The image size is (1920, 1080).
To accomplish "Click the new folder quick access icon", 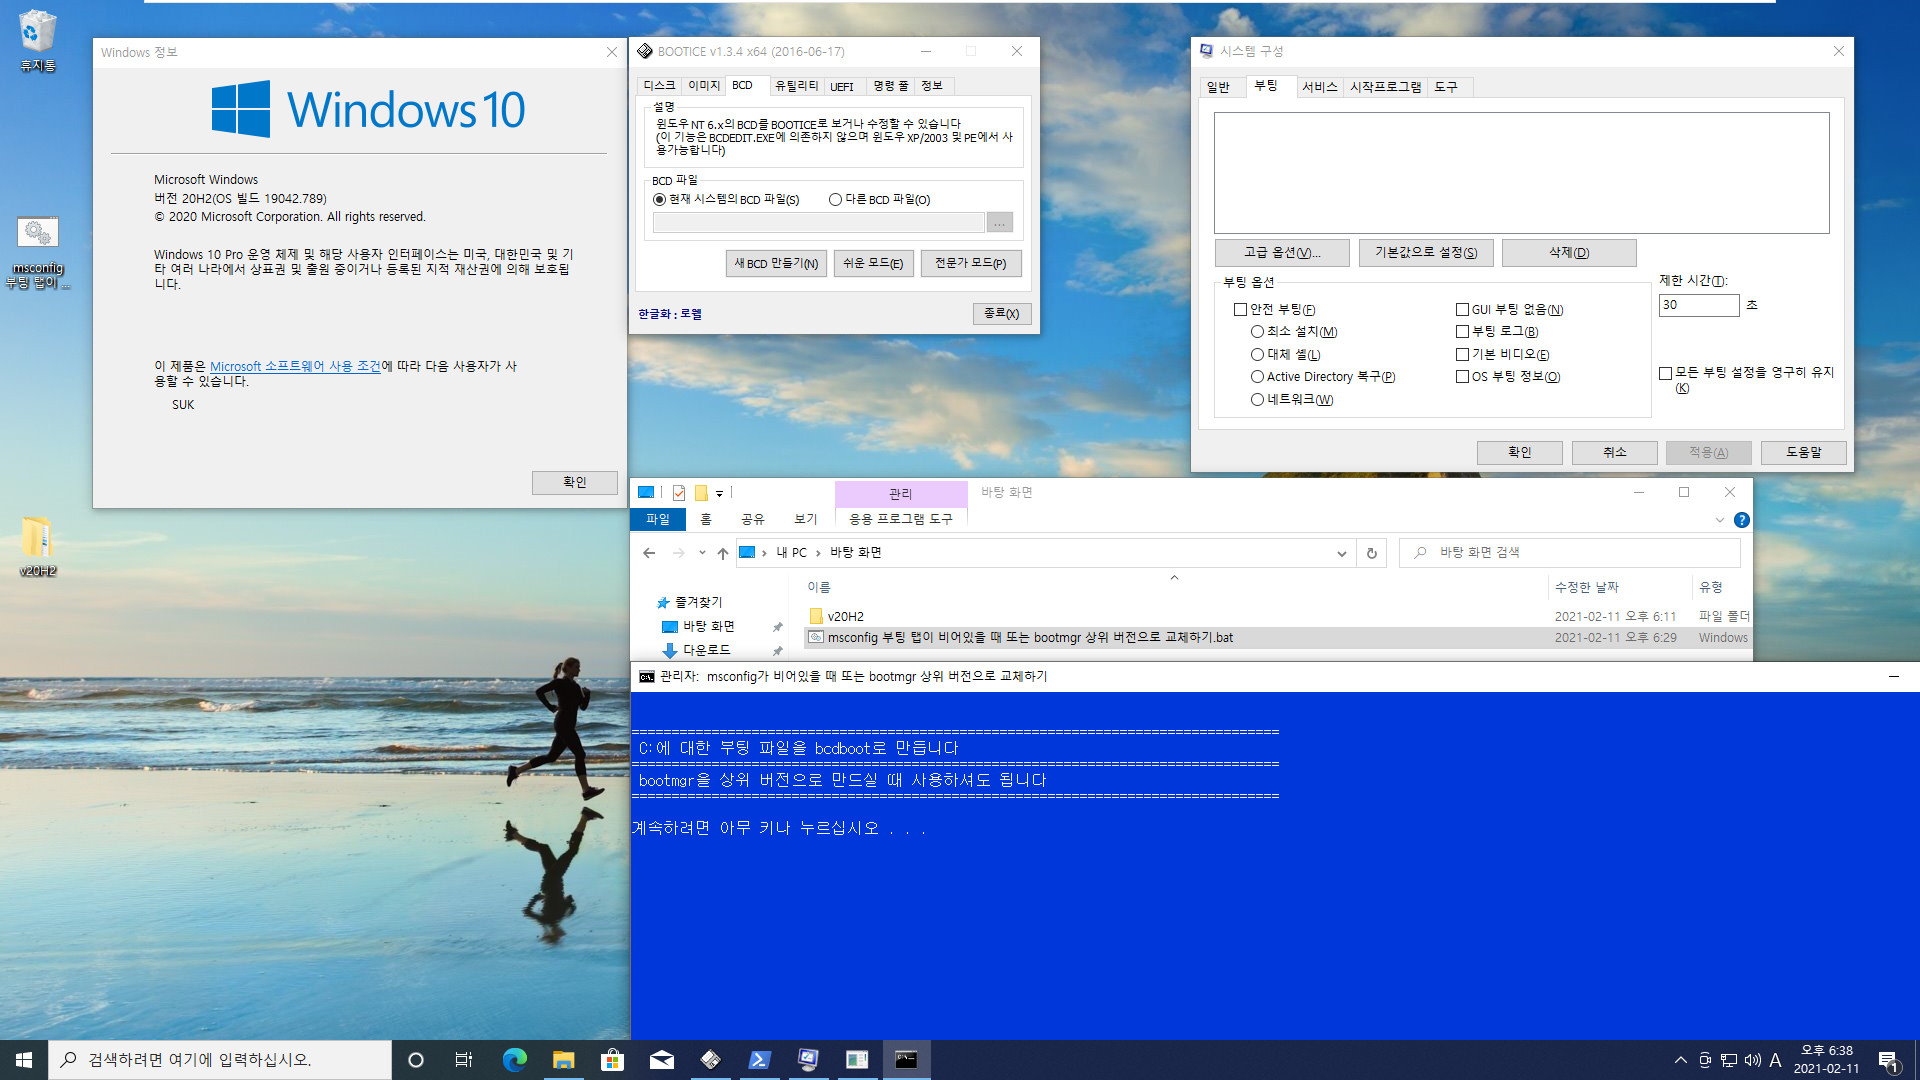I will pos(701,492).
